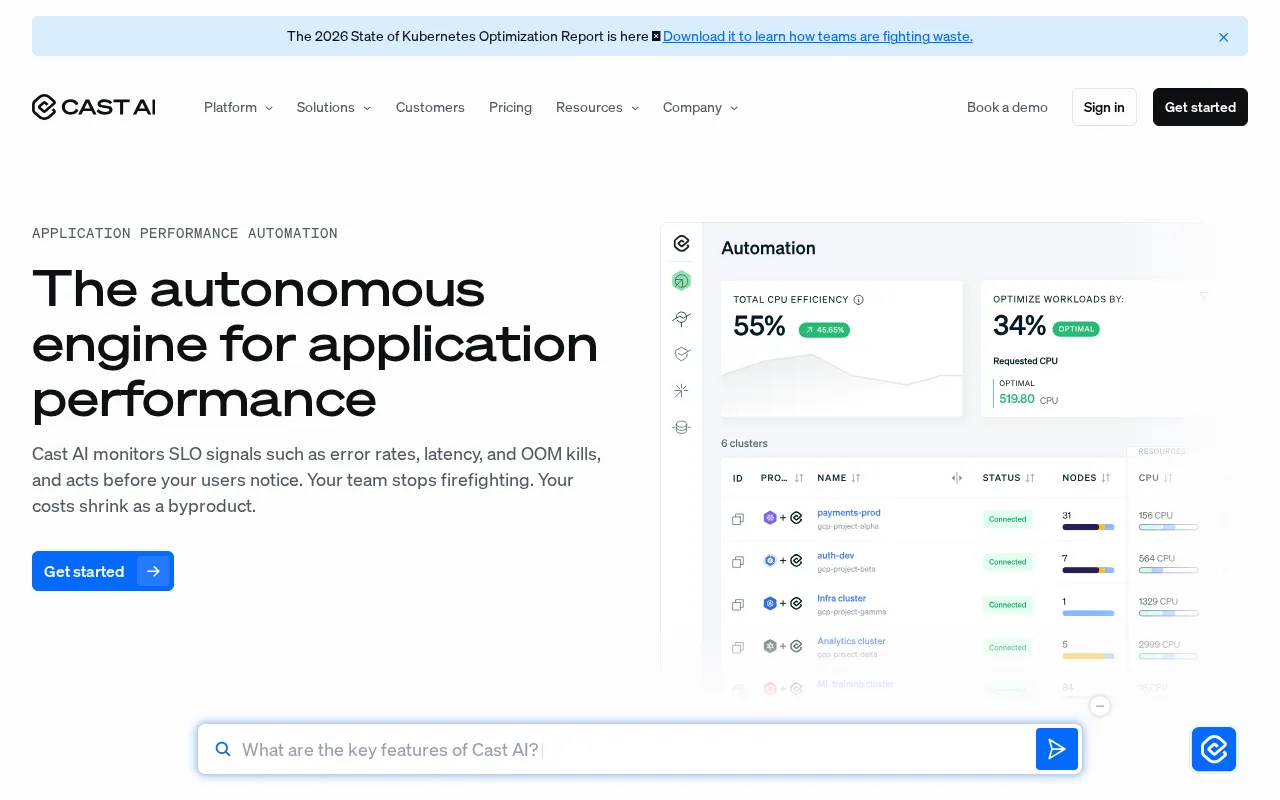Click copy ID icon in Analytics cluster row
1280x800 pixels.
click(738, 647)
